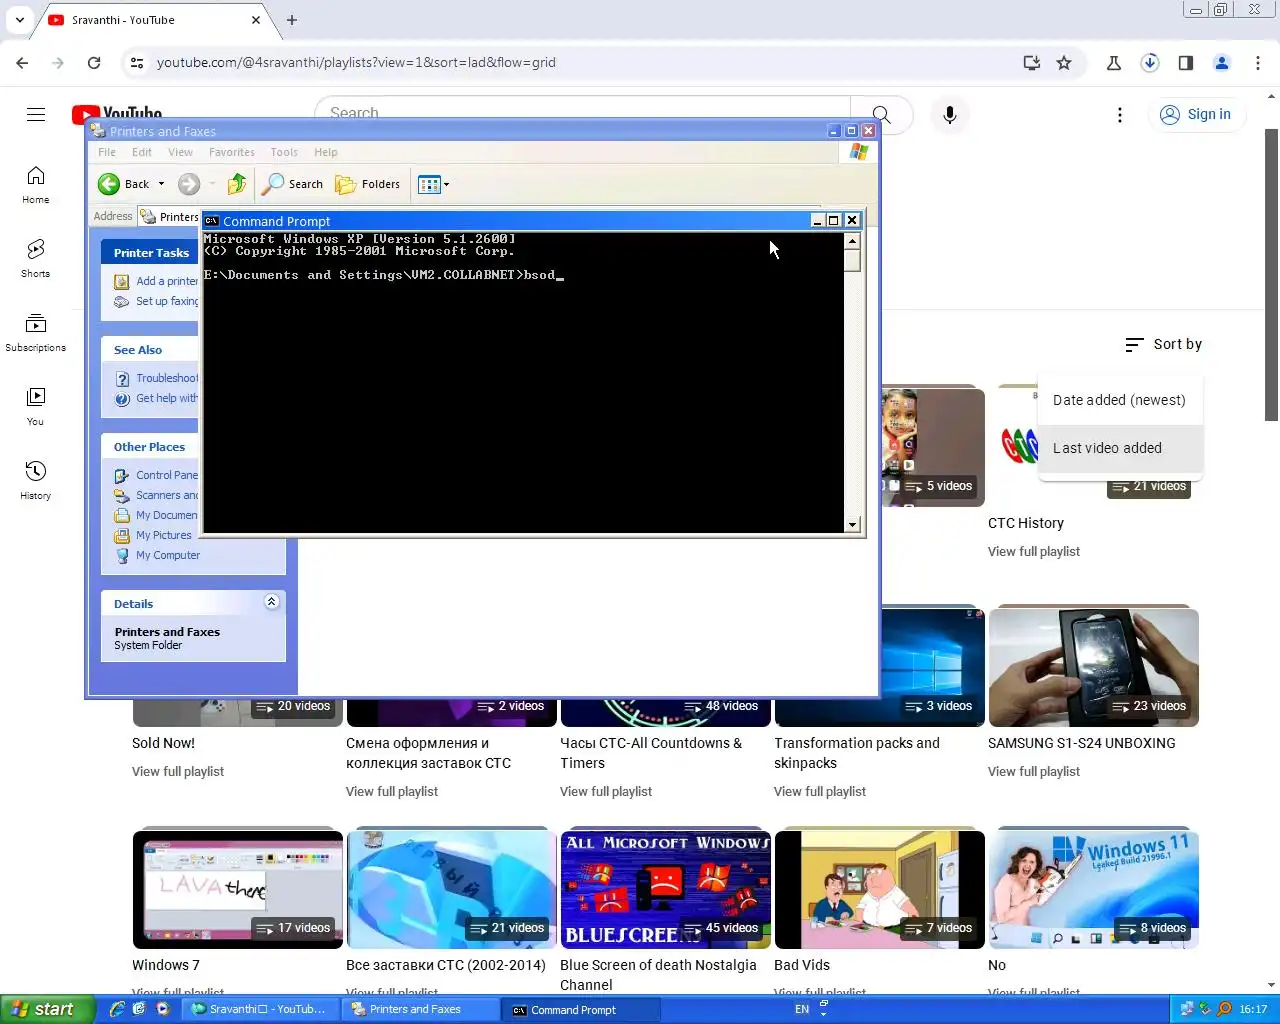Image resolution: width=1280 pixels, height=1024 pixels.
Task: Open Chrome profile avatar
Action: (1222, 63)
